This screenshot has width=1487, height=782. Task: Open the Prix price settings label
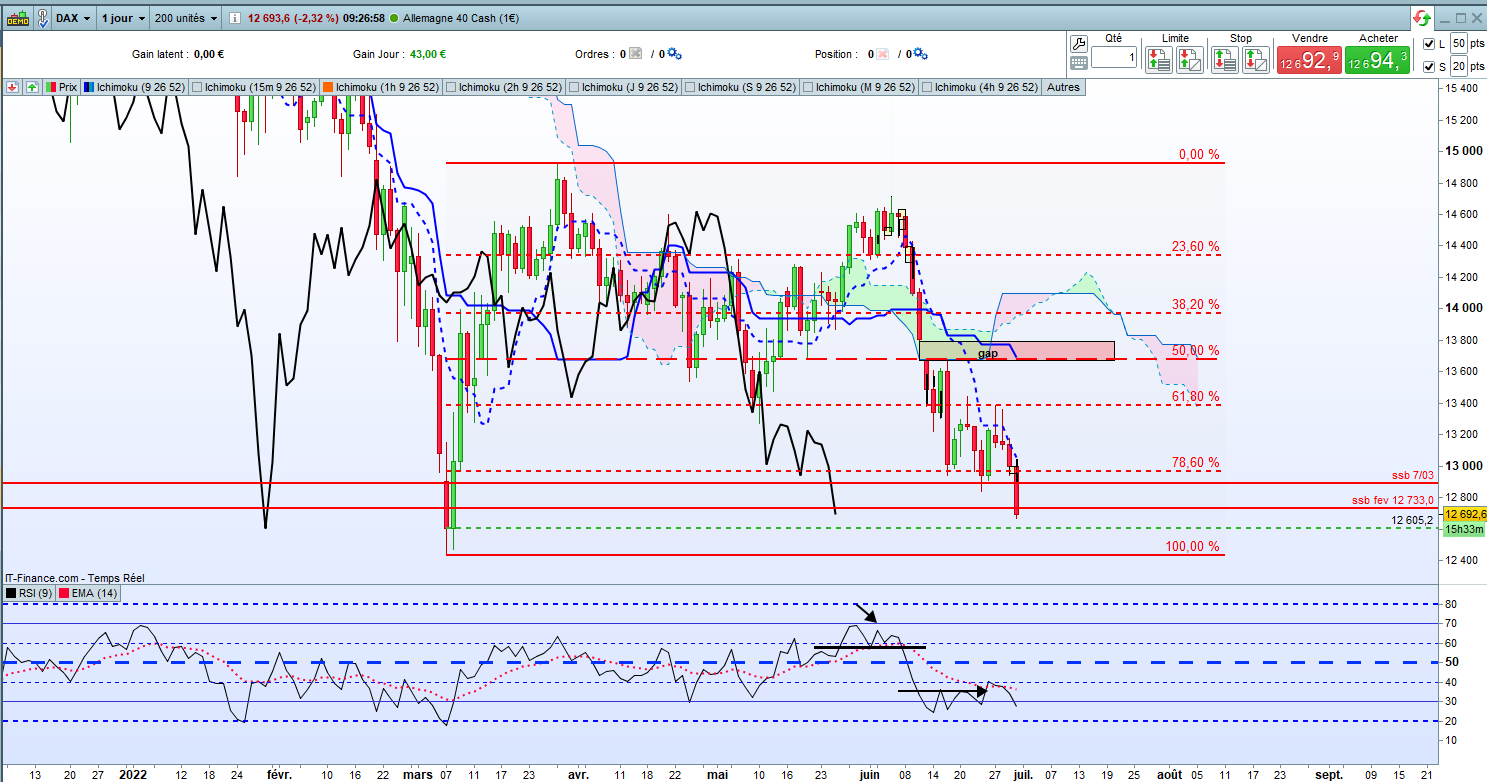(x=68, y=87)
